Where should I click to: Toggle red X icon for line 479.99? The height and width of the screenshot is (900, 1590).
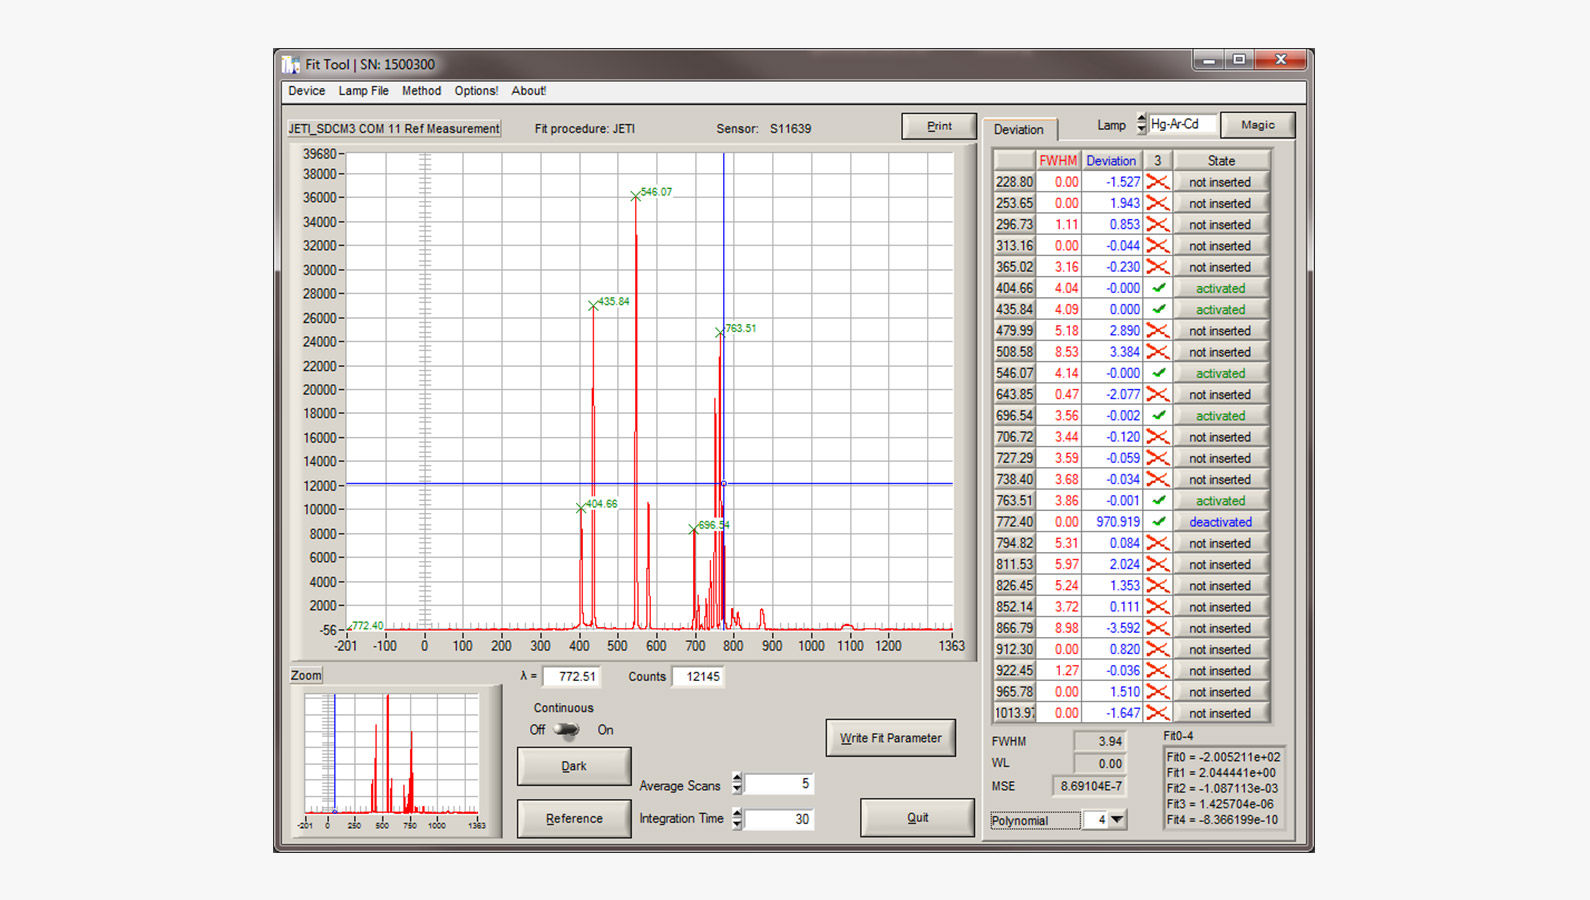click(1158, 331)
